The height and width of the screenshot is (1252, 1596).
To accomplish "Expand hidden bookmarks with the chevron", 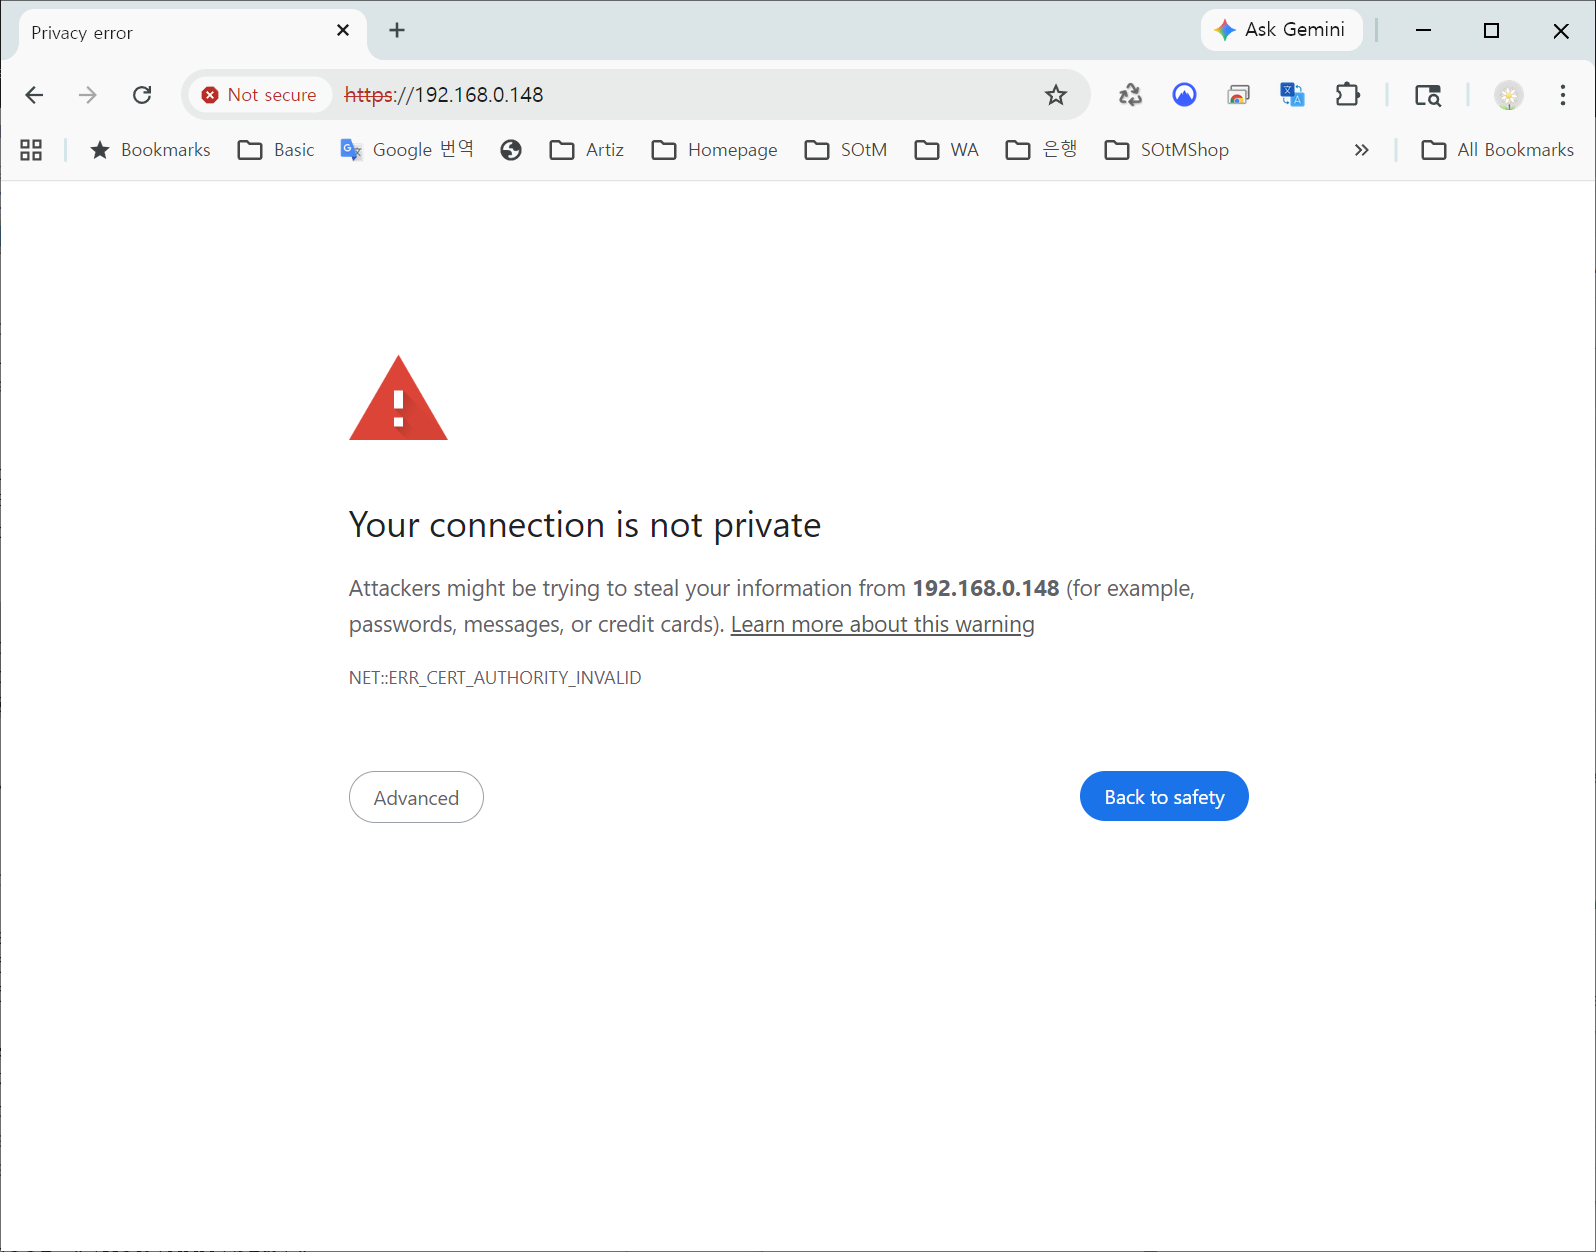I will tap(1361, 150).
